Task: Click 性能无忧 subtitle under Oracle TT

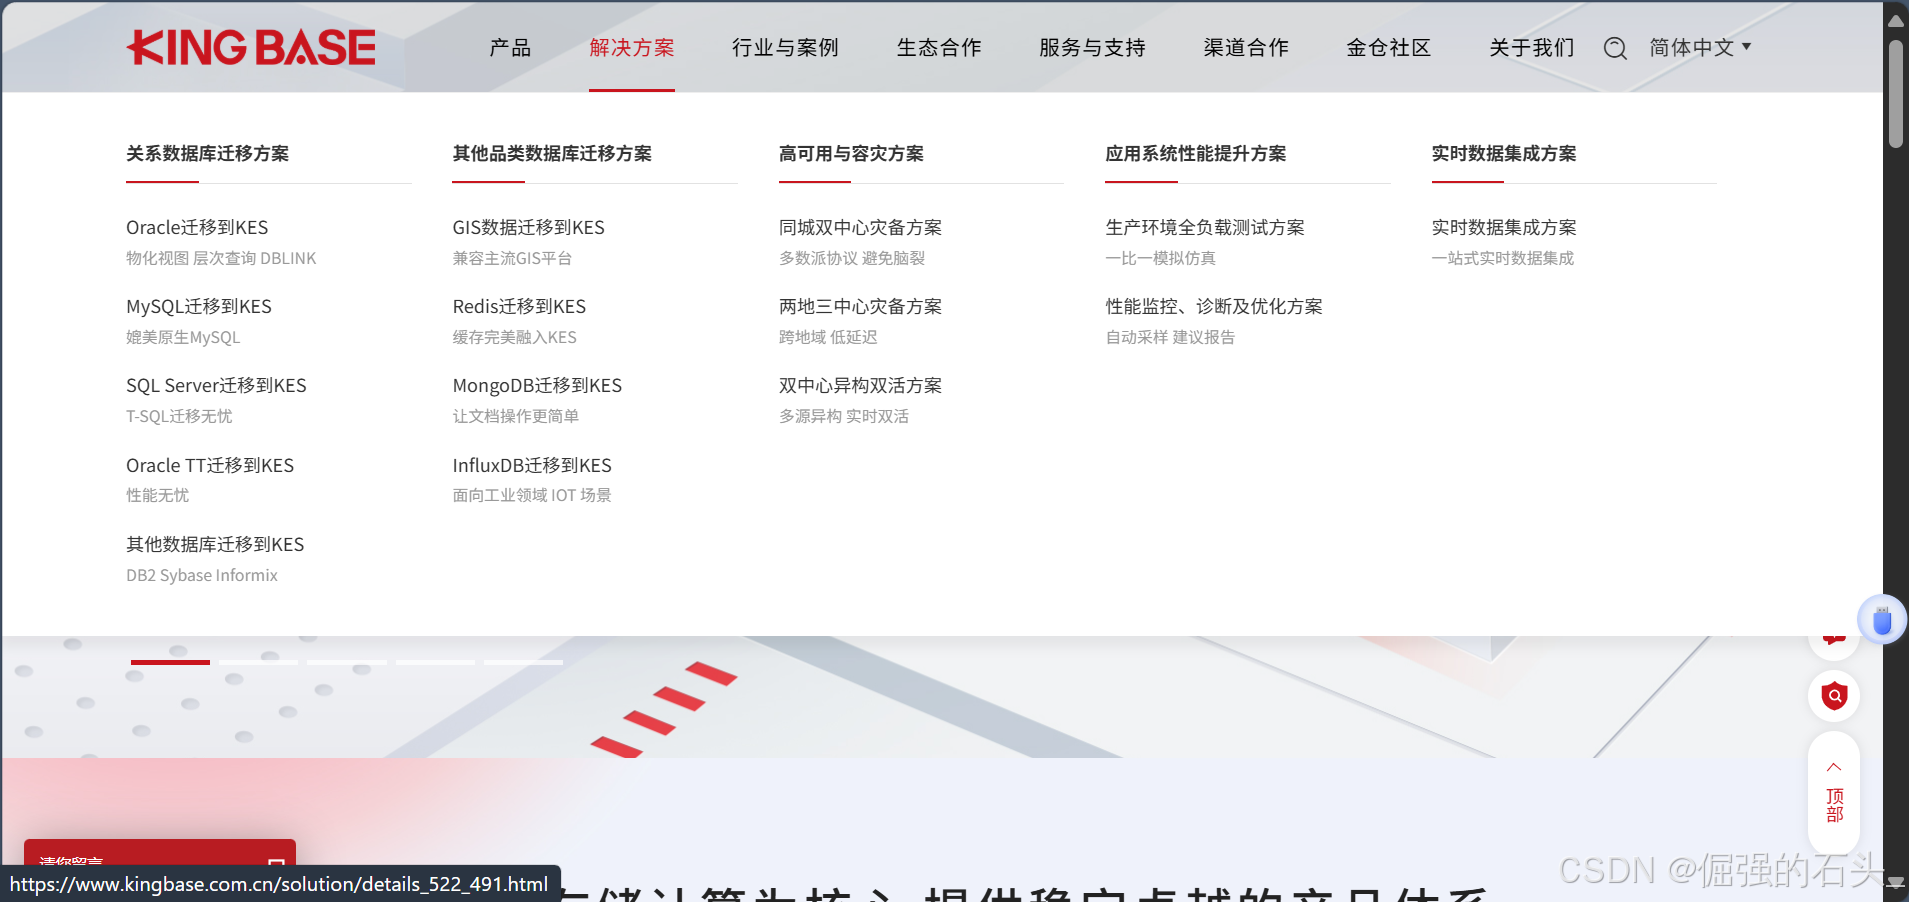Action: point(157,495)
